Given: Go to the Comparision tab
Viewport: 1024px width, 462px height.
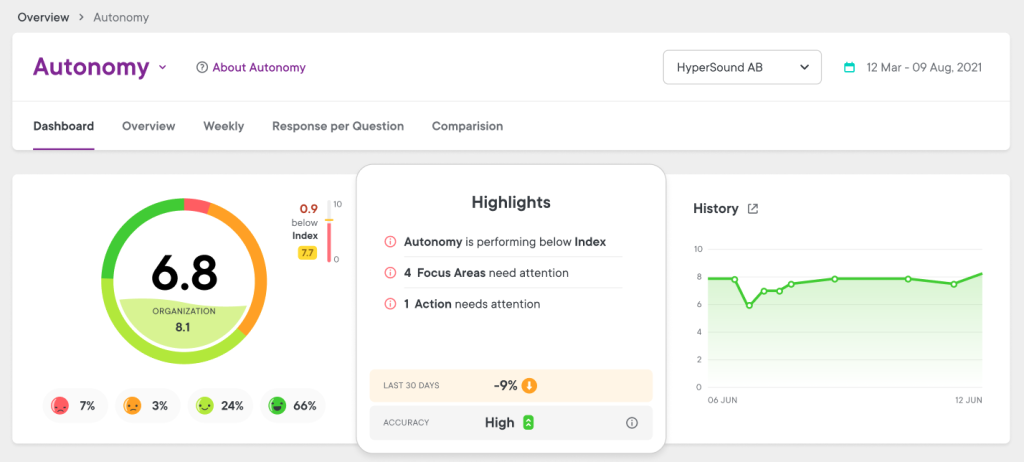Looking at the screenshot, I should [x=468, y=126].
